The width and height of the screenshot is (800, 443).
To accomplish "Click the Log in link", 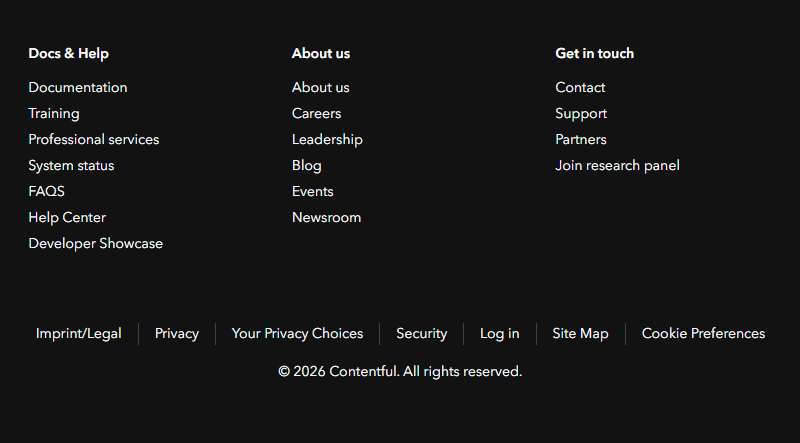I will [x=499, y=334].
